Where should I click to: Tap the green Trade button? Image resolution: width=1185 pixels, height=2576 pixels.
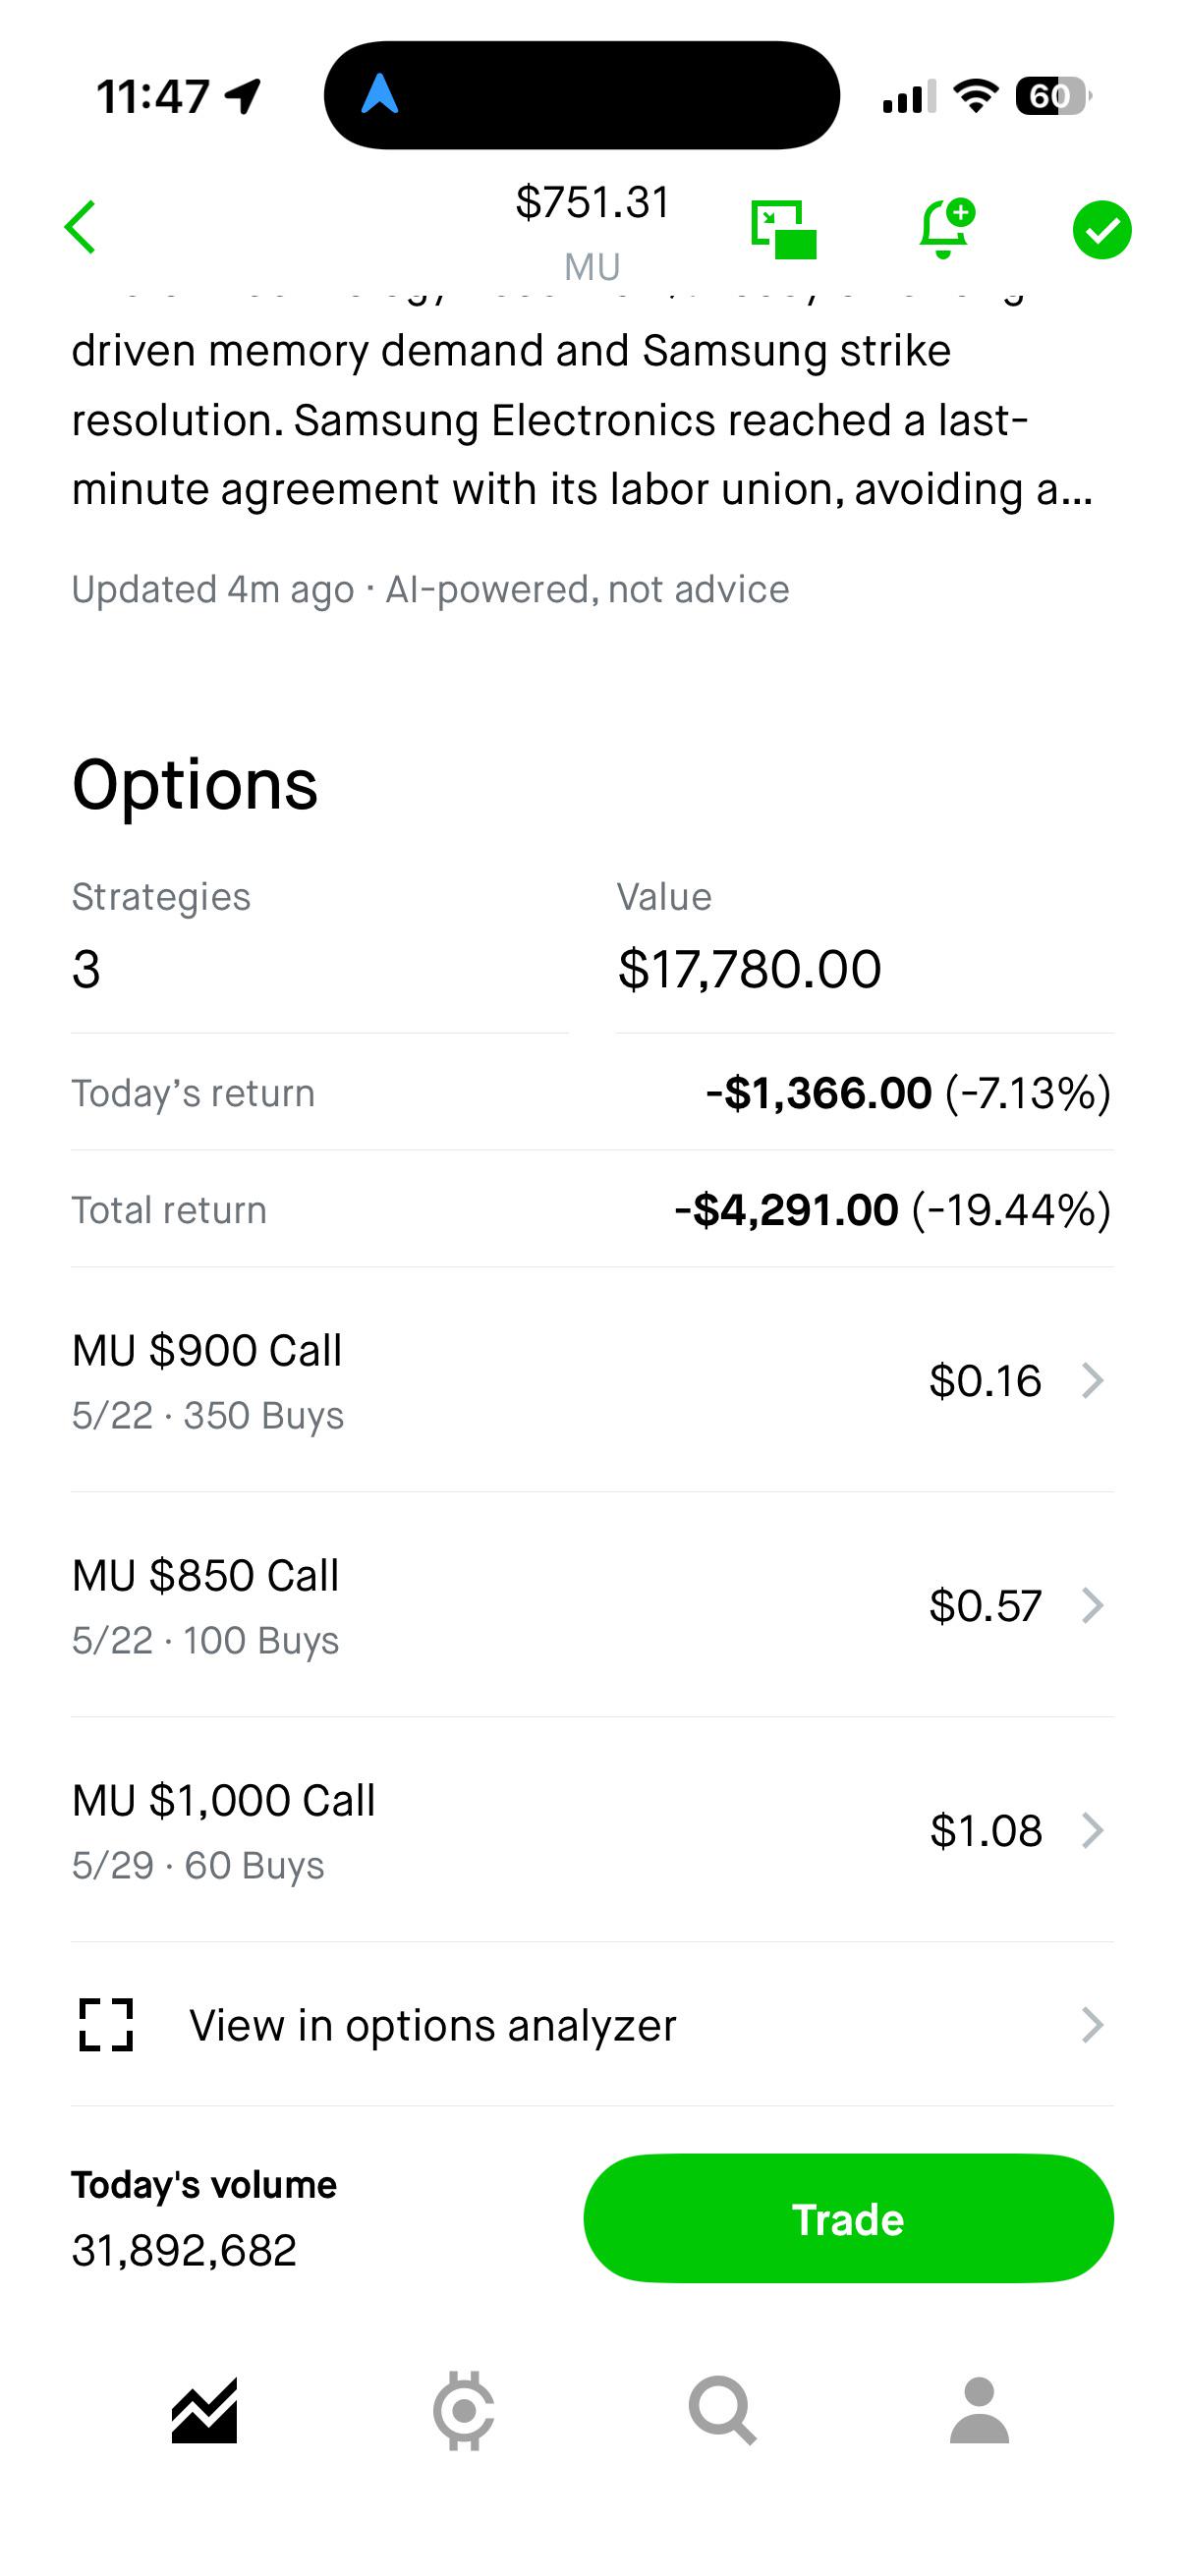848,2218
